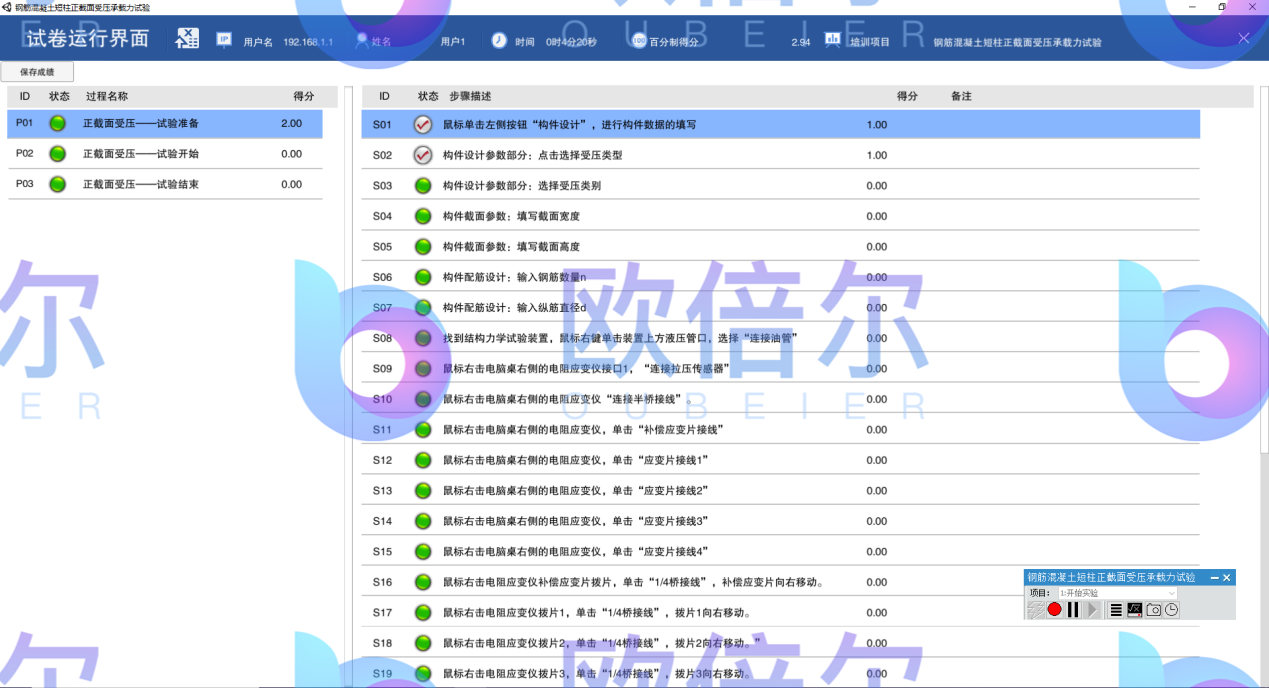Click step text 填写截面宽度
Screen dimensions: 1269x688
[548, 216]
